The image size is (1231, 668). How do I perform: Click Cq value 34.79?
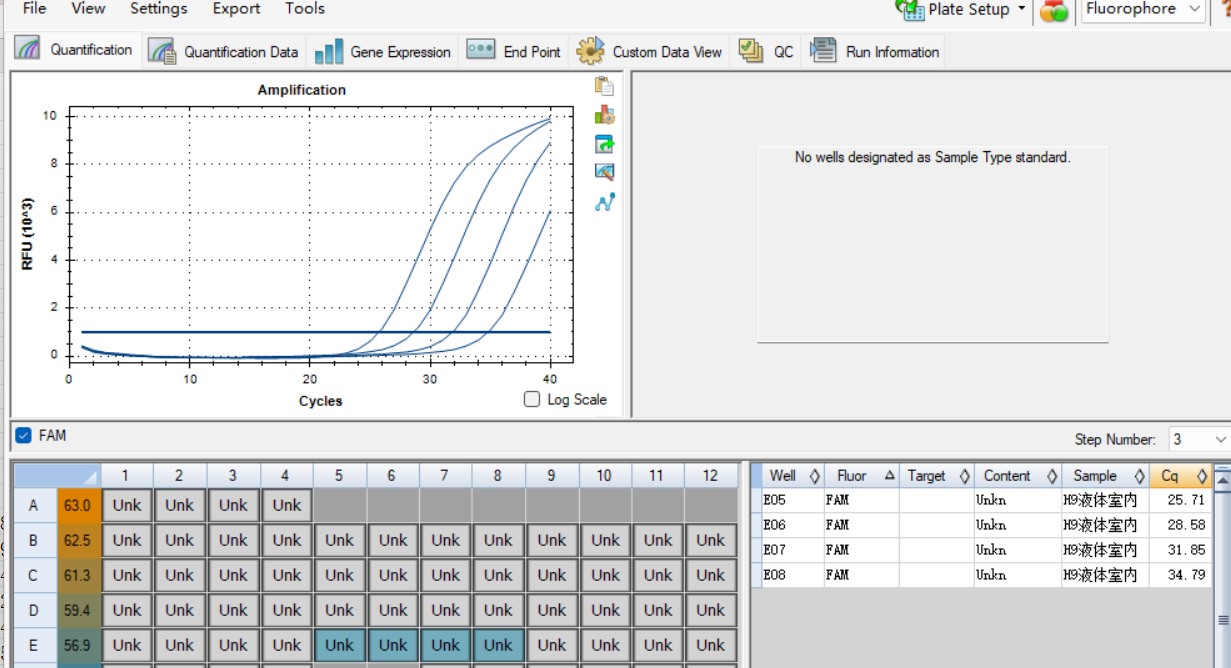click(1185, 575)
